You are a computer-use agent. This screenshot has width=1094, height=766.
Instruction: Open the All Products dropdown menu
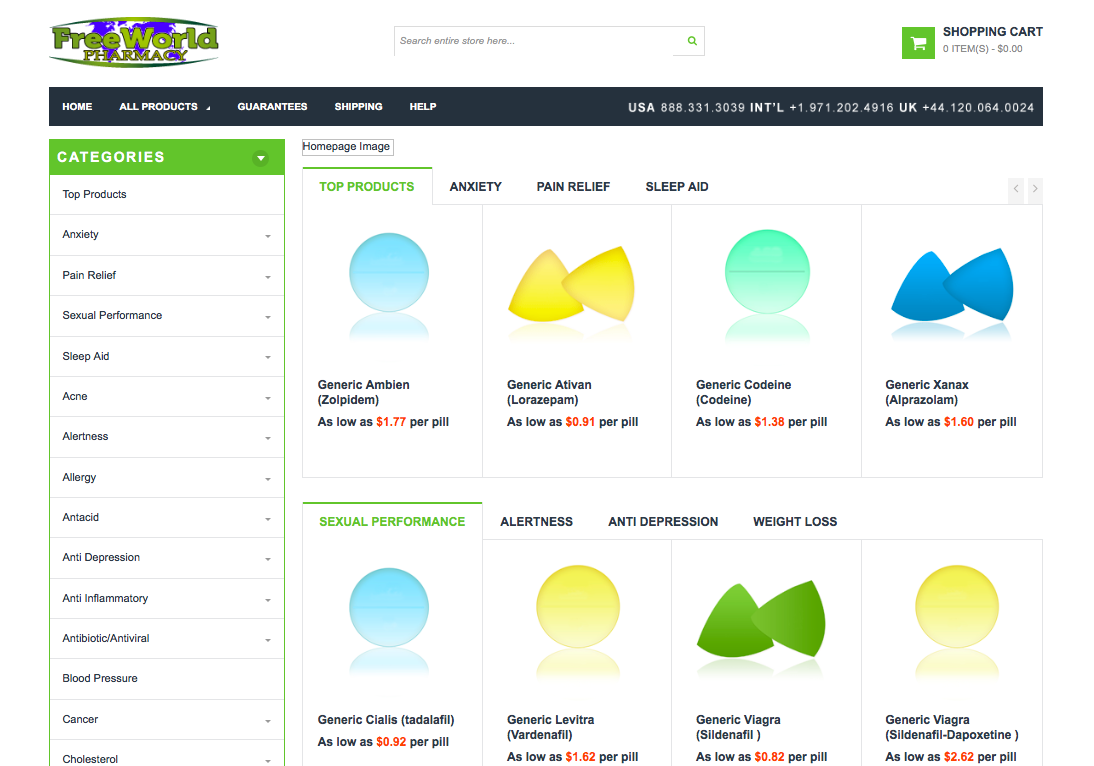165,107
